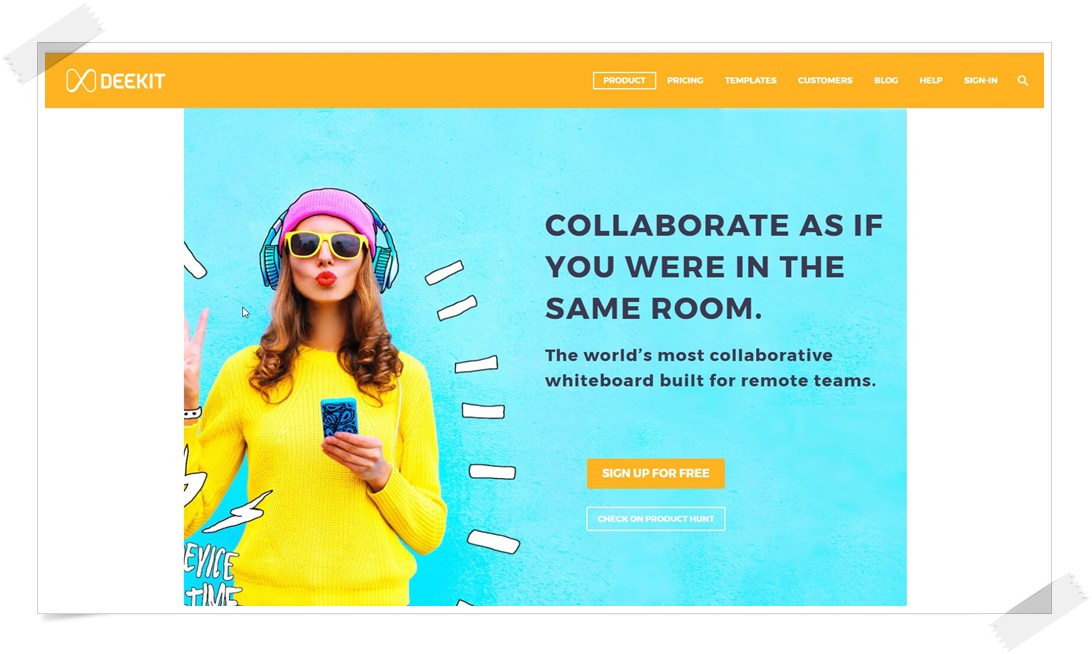Click the doodled lightning bolt drawing
Image resolution: width=1092 pixels, height=654 pixels.
(238, 513)
